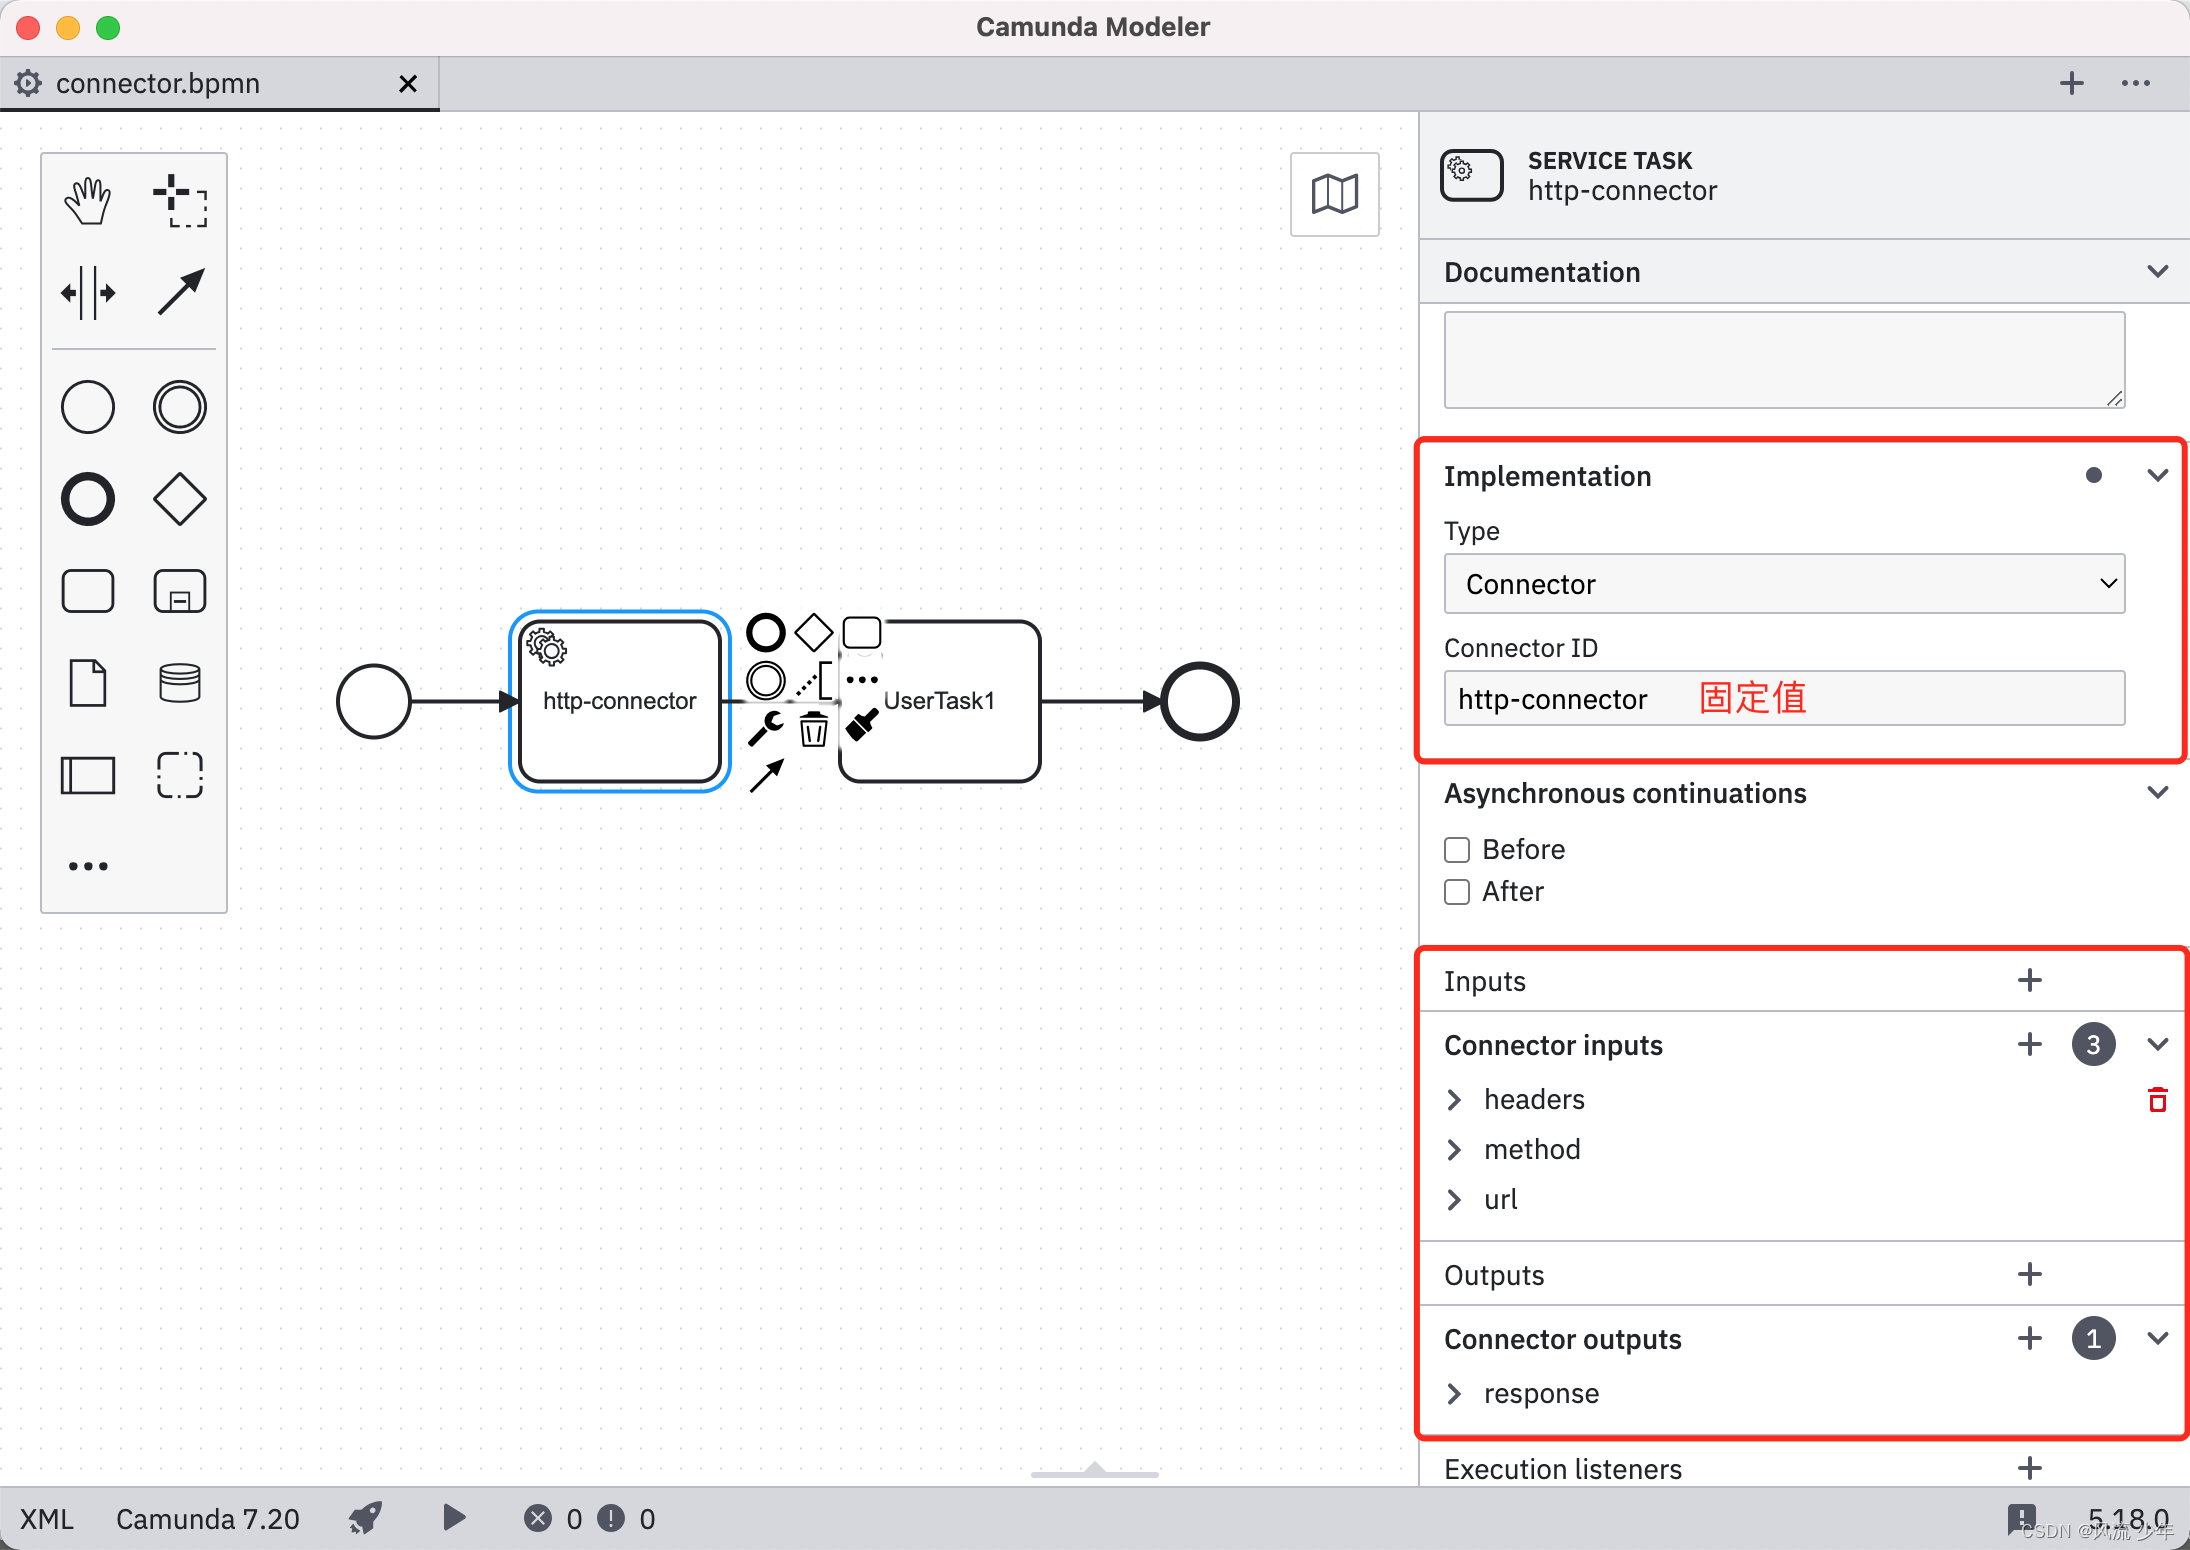The image size is (2190, 1550).
Task: Delete the headers connector input
Action: click(2158, 1100)
